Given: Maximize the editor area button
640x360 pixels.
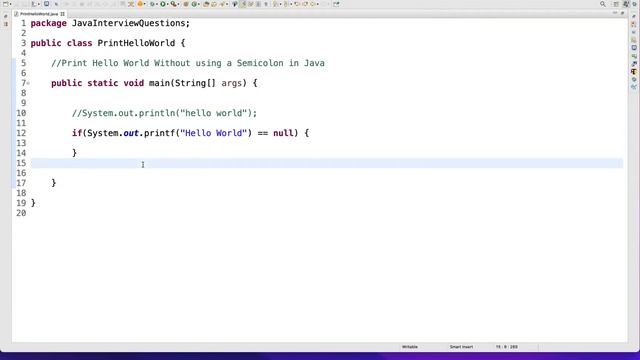Looking at the screenshot, I should pyautogui.click(x=622, y=13).
